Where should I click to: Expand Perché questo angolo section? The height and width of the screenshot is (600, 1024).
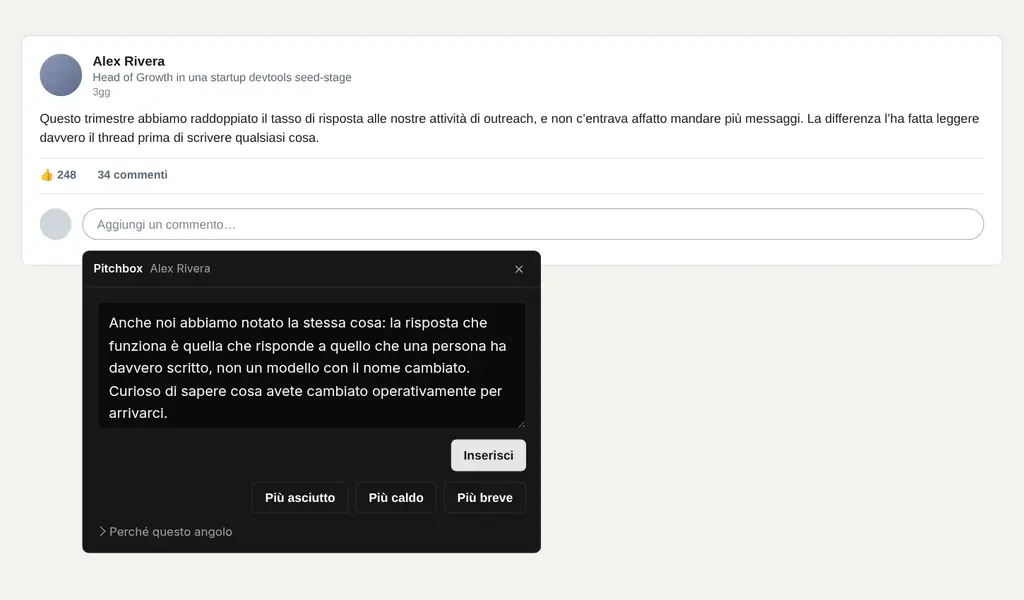pyautogui.click(x=166, y=531)
